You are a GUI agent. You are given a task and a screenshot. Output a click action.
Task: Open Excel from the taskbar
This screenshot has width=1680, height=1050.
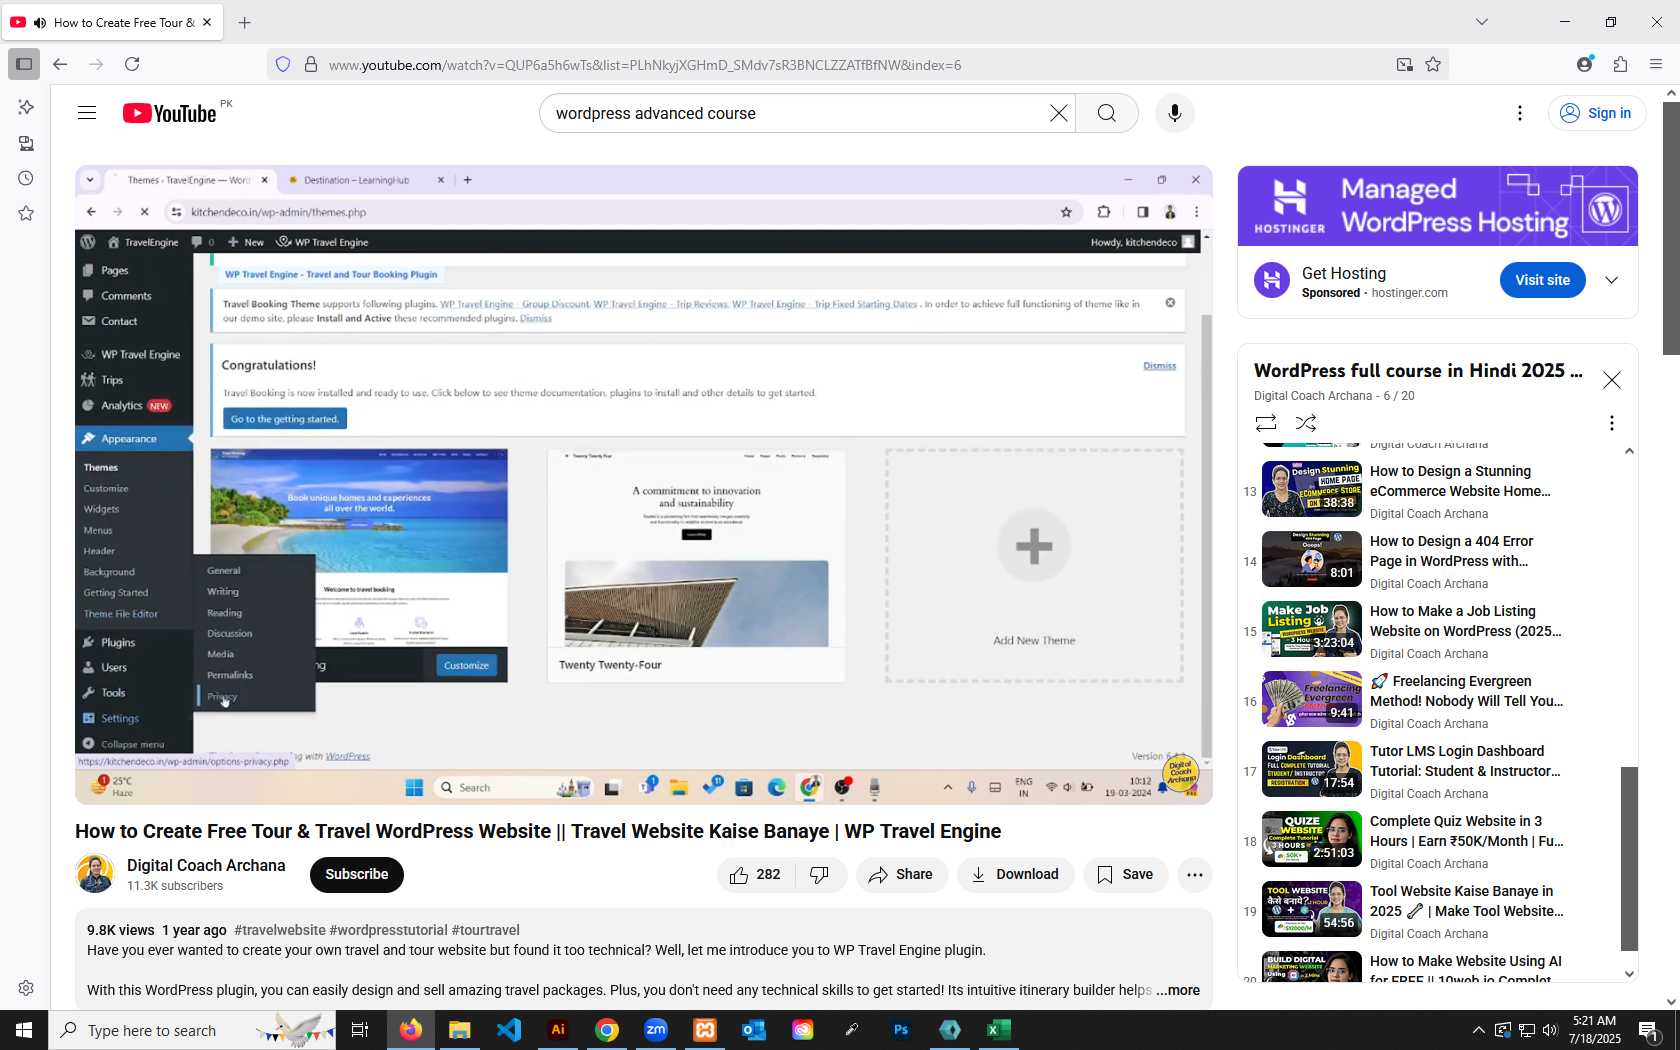point(999,1030)
